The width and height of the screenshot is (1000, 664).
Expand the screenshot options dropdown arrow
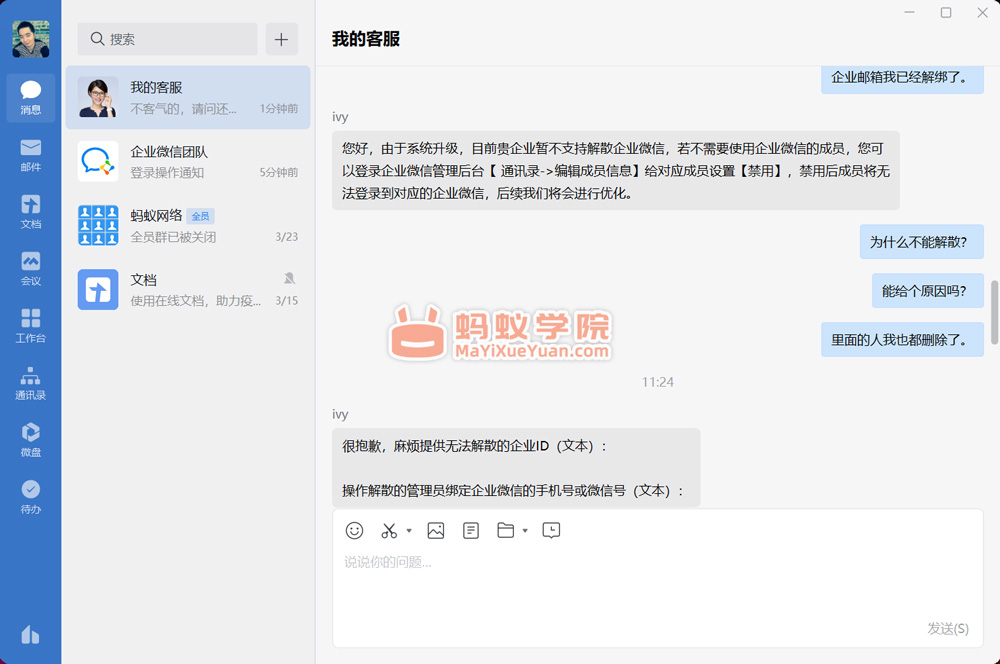tap(409, 532)
